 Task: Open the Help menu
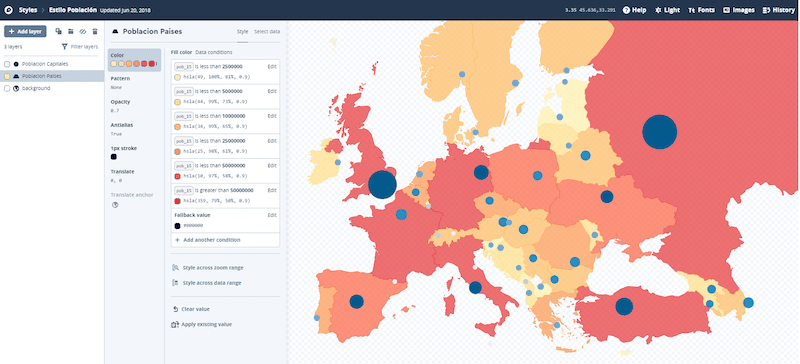tap(634, 10)
